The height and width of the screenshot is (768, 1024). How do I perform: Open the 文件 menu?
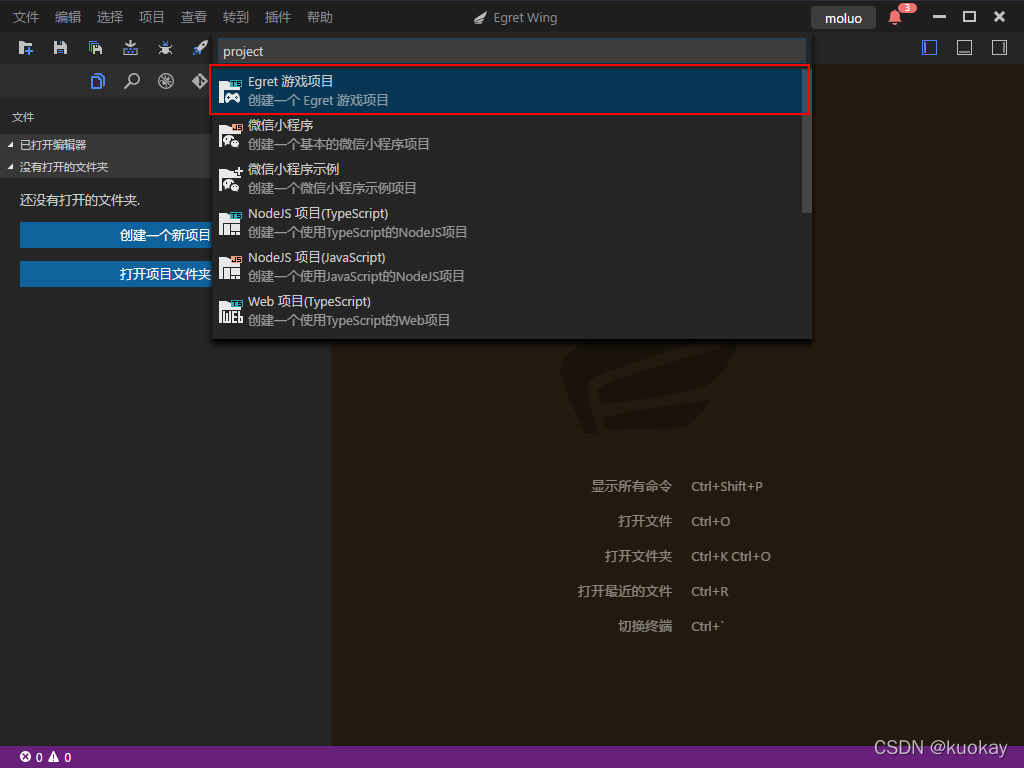point(26,18)
